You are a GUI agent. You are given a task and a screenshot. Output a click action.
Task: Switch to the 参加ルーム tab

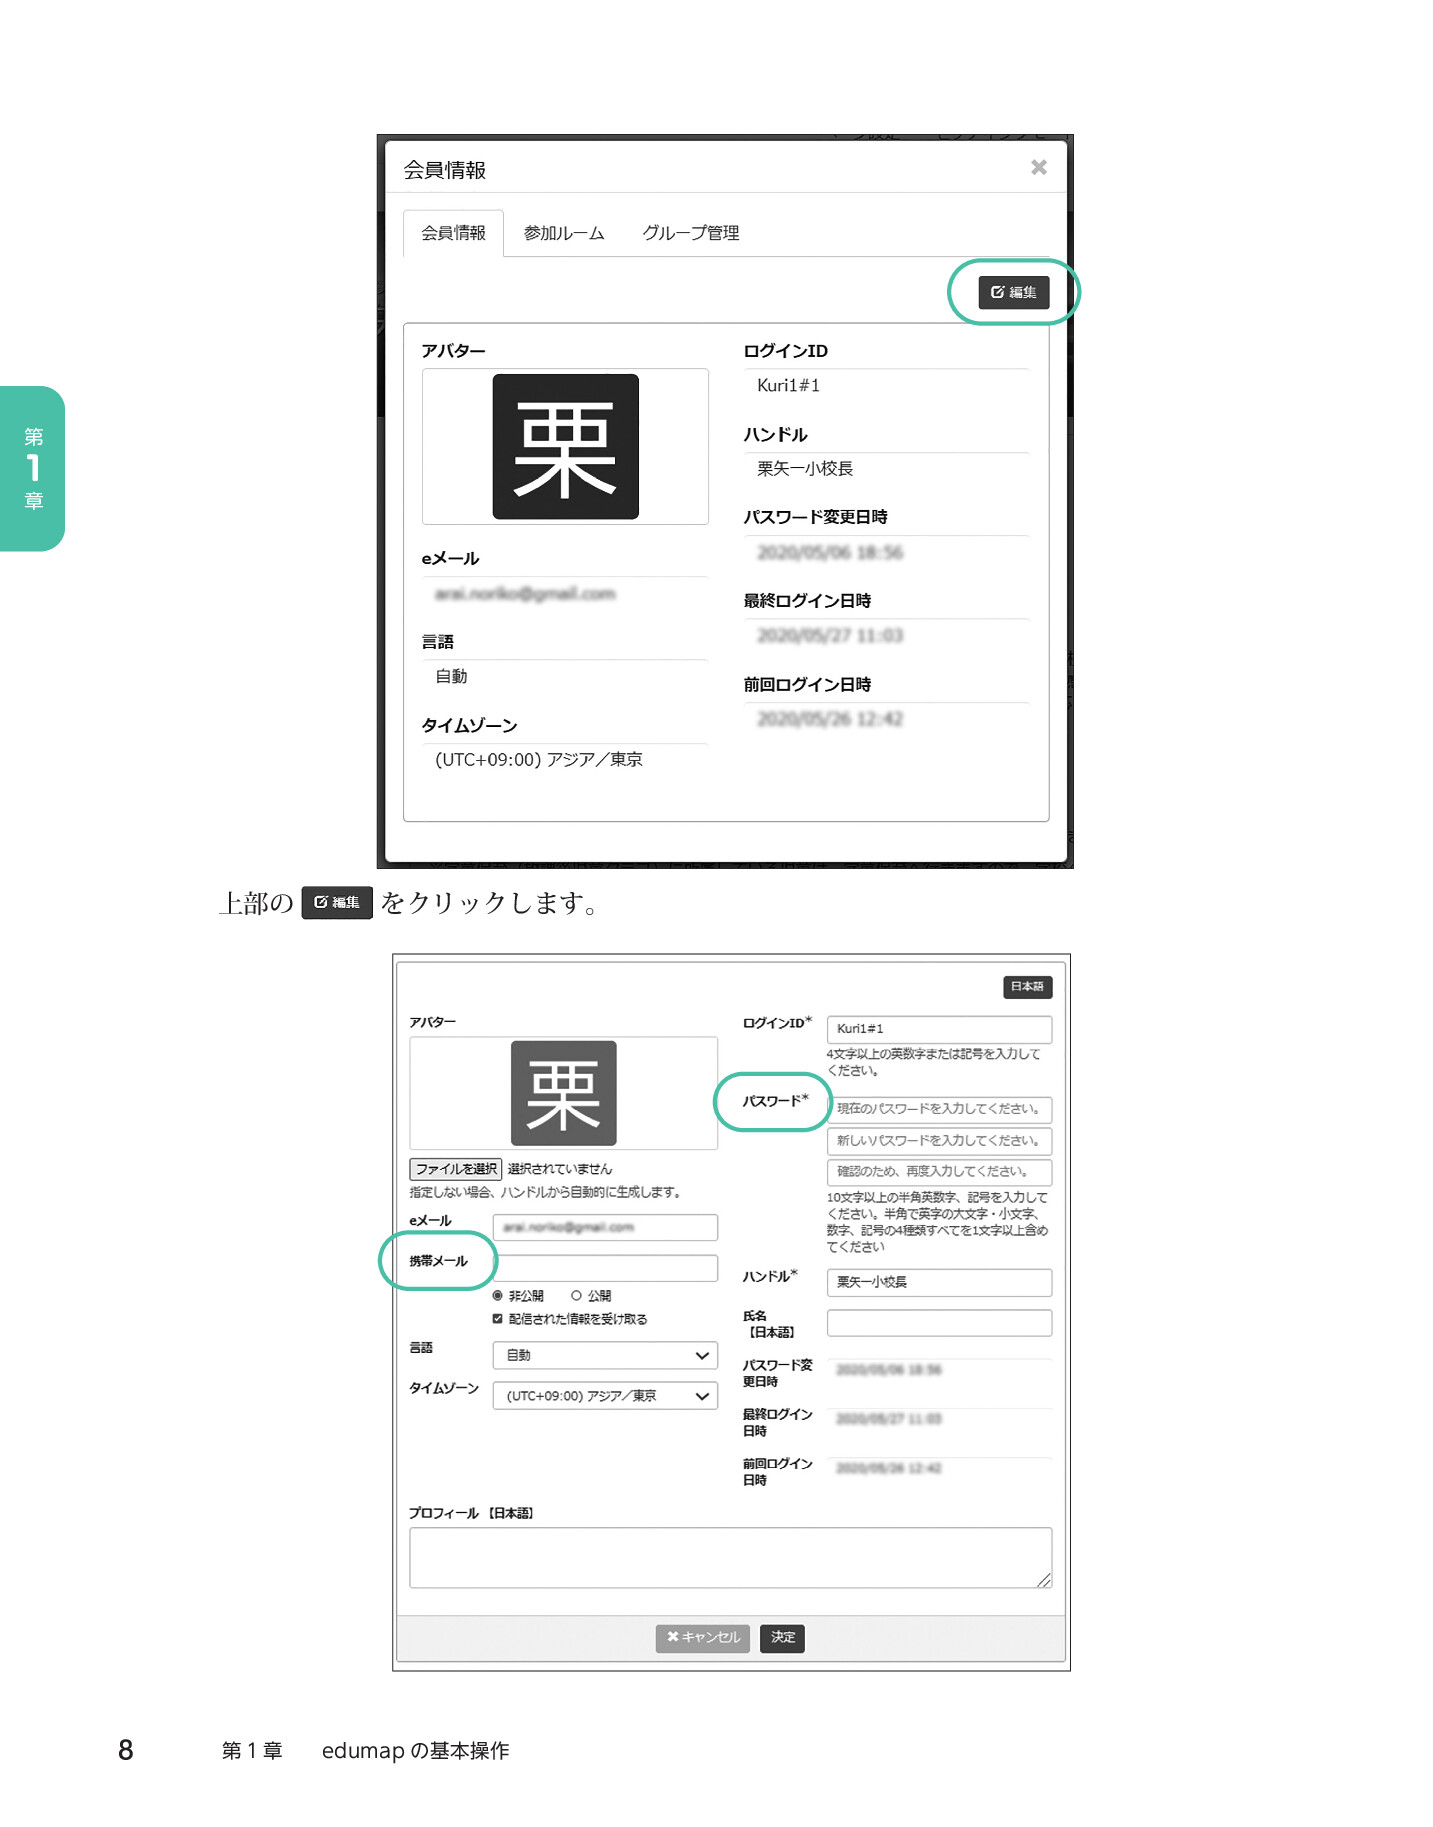[564, 233]
